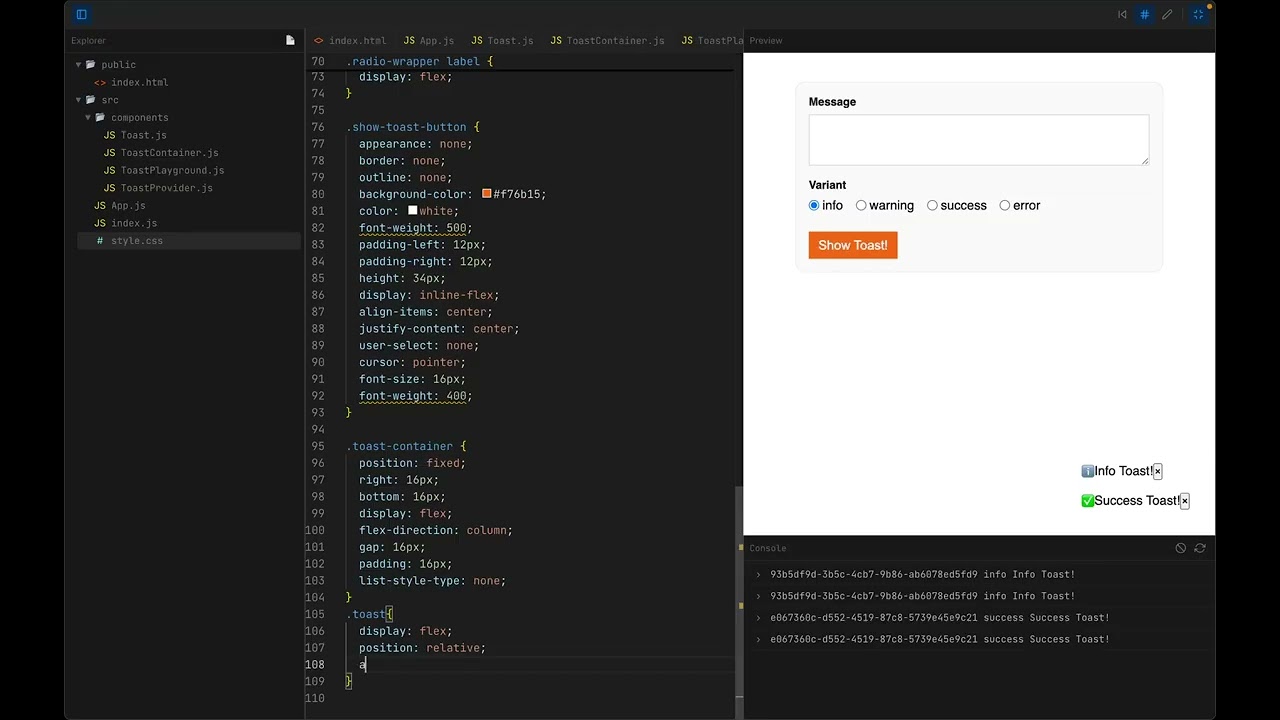Select the success variant radio
This screenshot has height=720, width=1280.
point(932,206)
